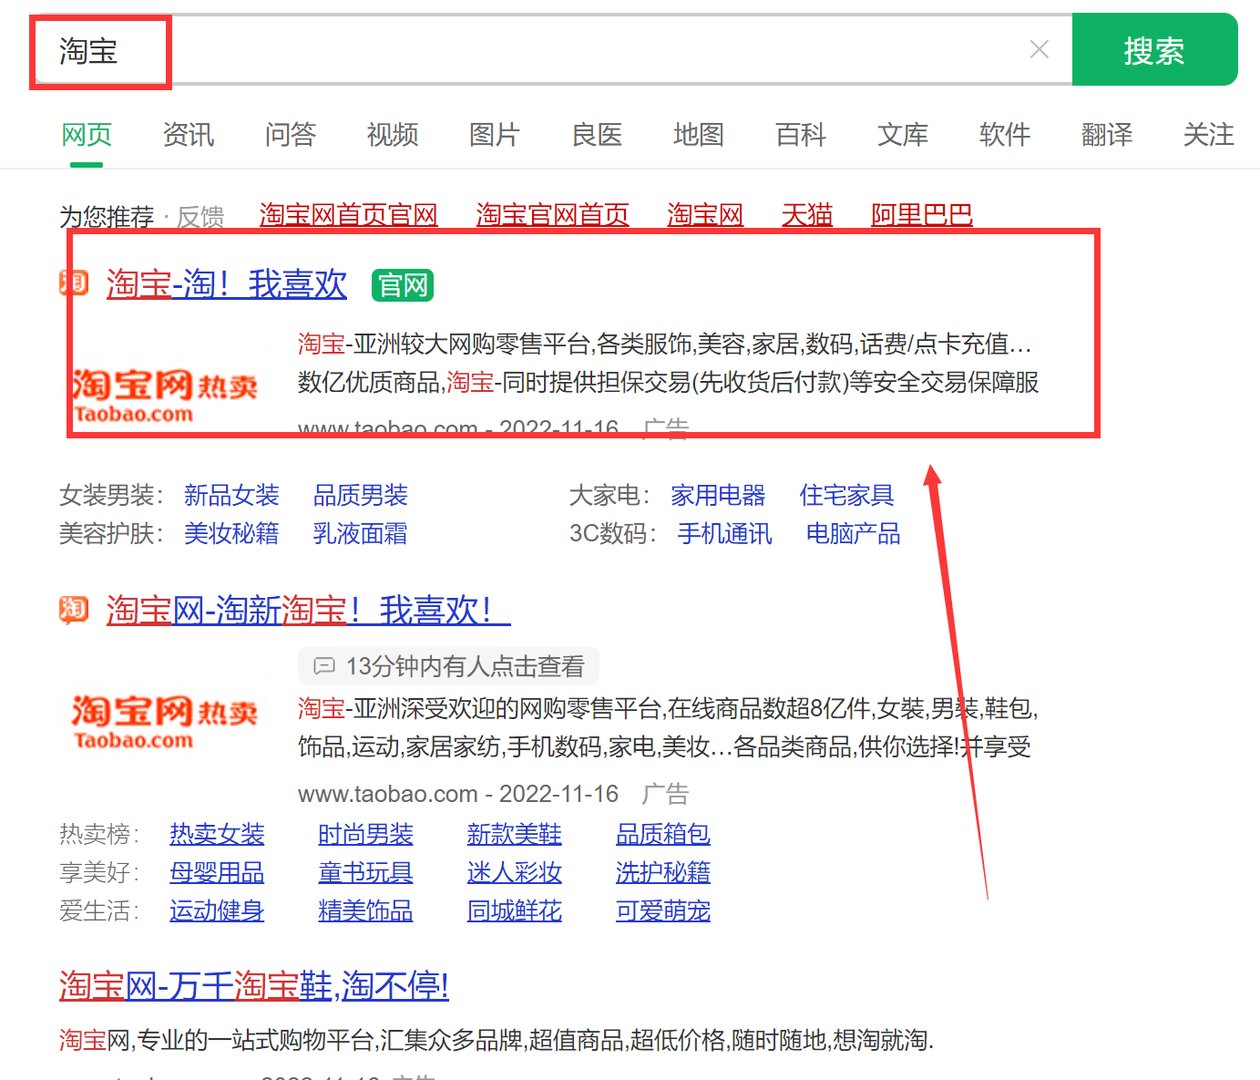Viewport: 1260px width, 1080px height.
Task: Open the 翻译 tab
Action: click(1106, 135)
